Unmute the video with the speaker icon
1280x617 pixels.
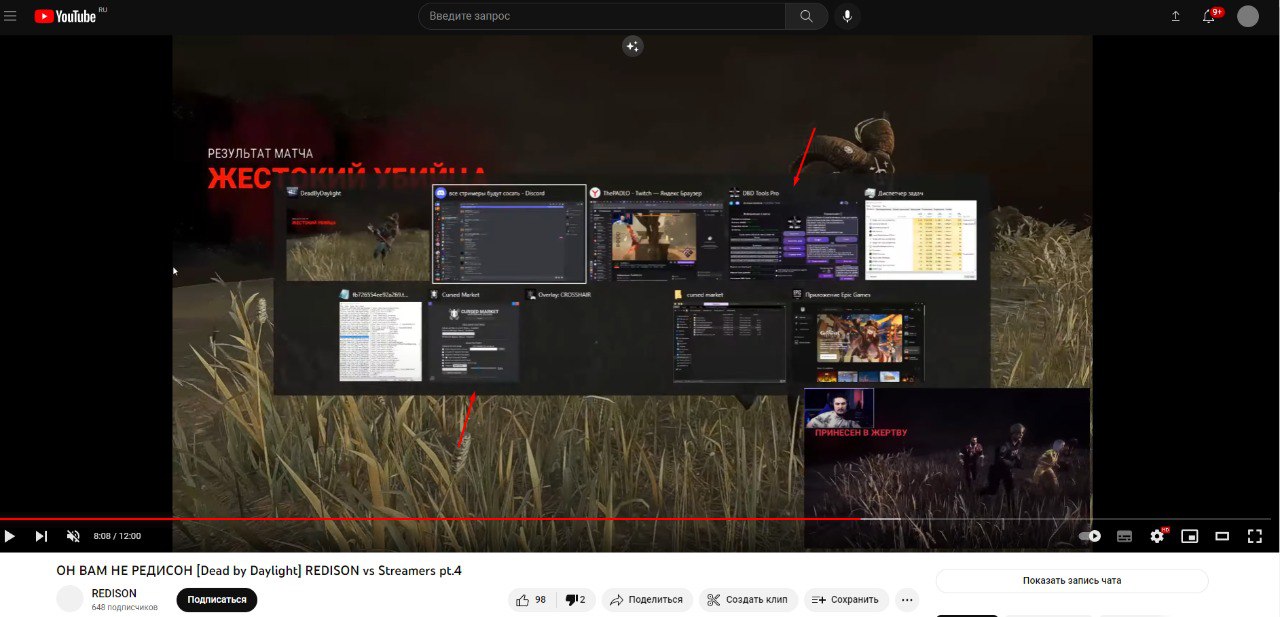[x=73, y=536]
